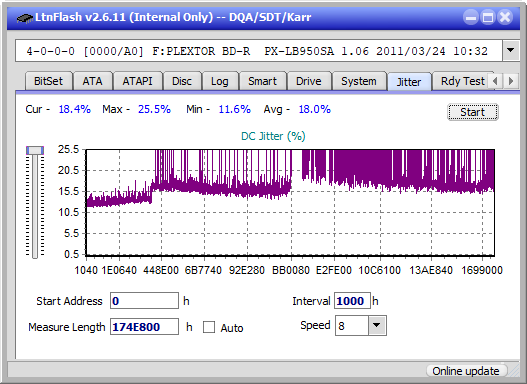Click the Min value 11.6%

pyautogui.click(x=235, y=109)
